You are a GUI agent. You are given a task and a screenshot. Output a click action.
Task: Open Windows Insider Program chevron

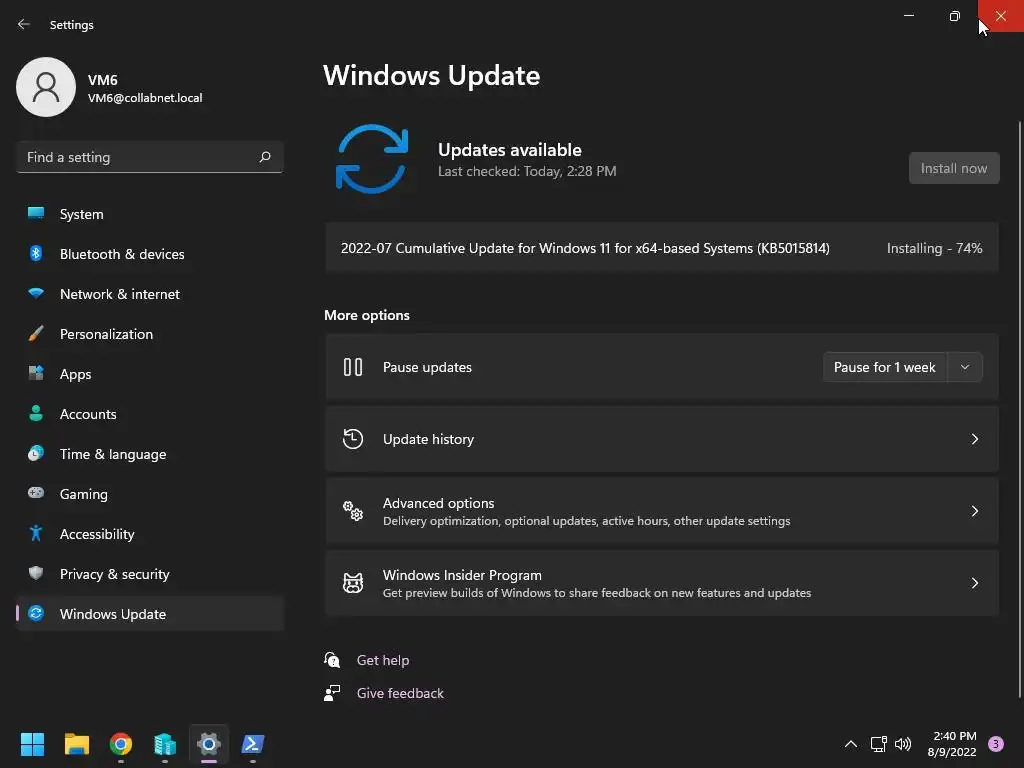(974, 583)
